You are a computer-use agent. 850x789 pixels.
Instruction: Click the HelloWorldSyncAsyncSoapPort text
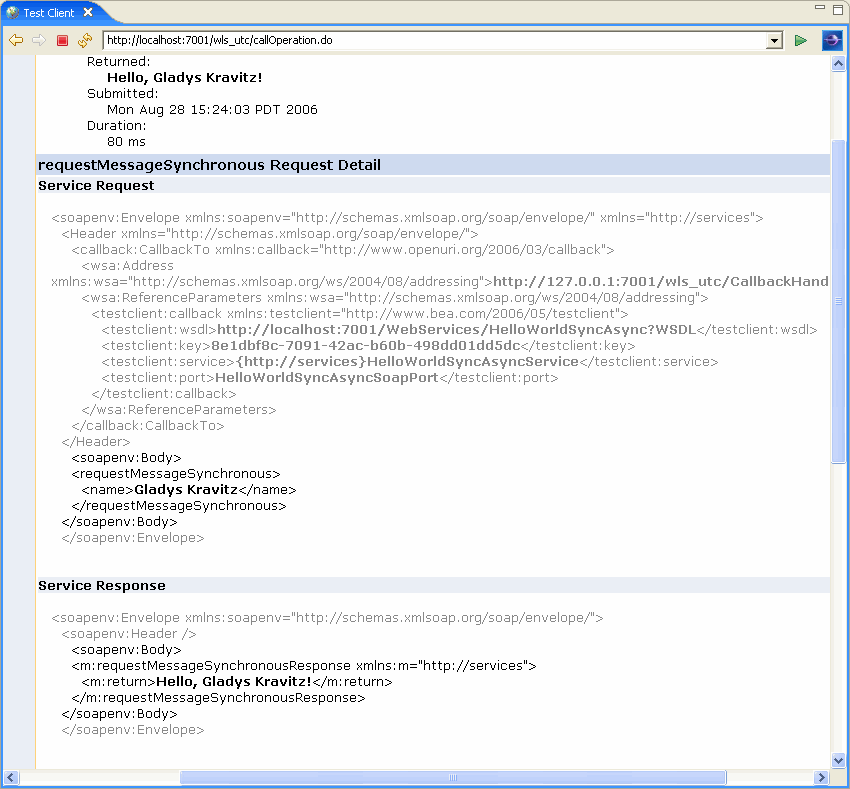coord(326,377)
